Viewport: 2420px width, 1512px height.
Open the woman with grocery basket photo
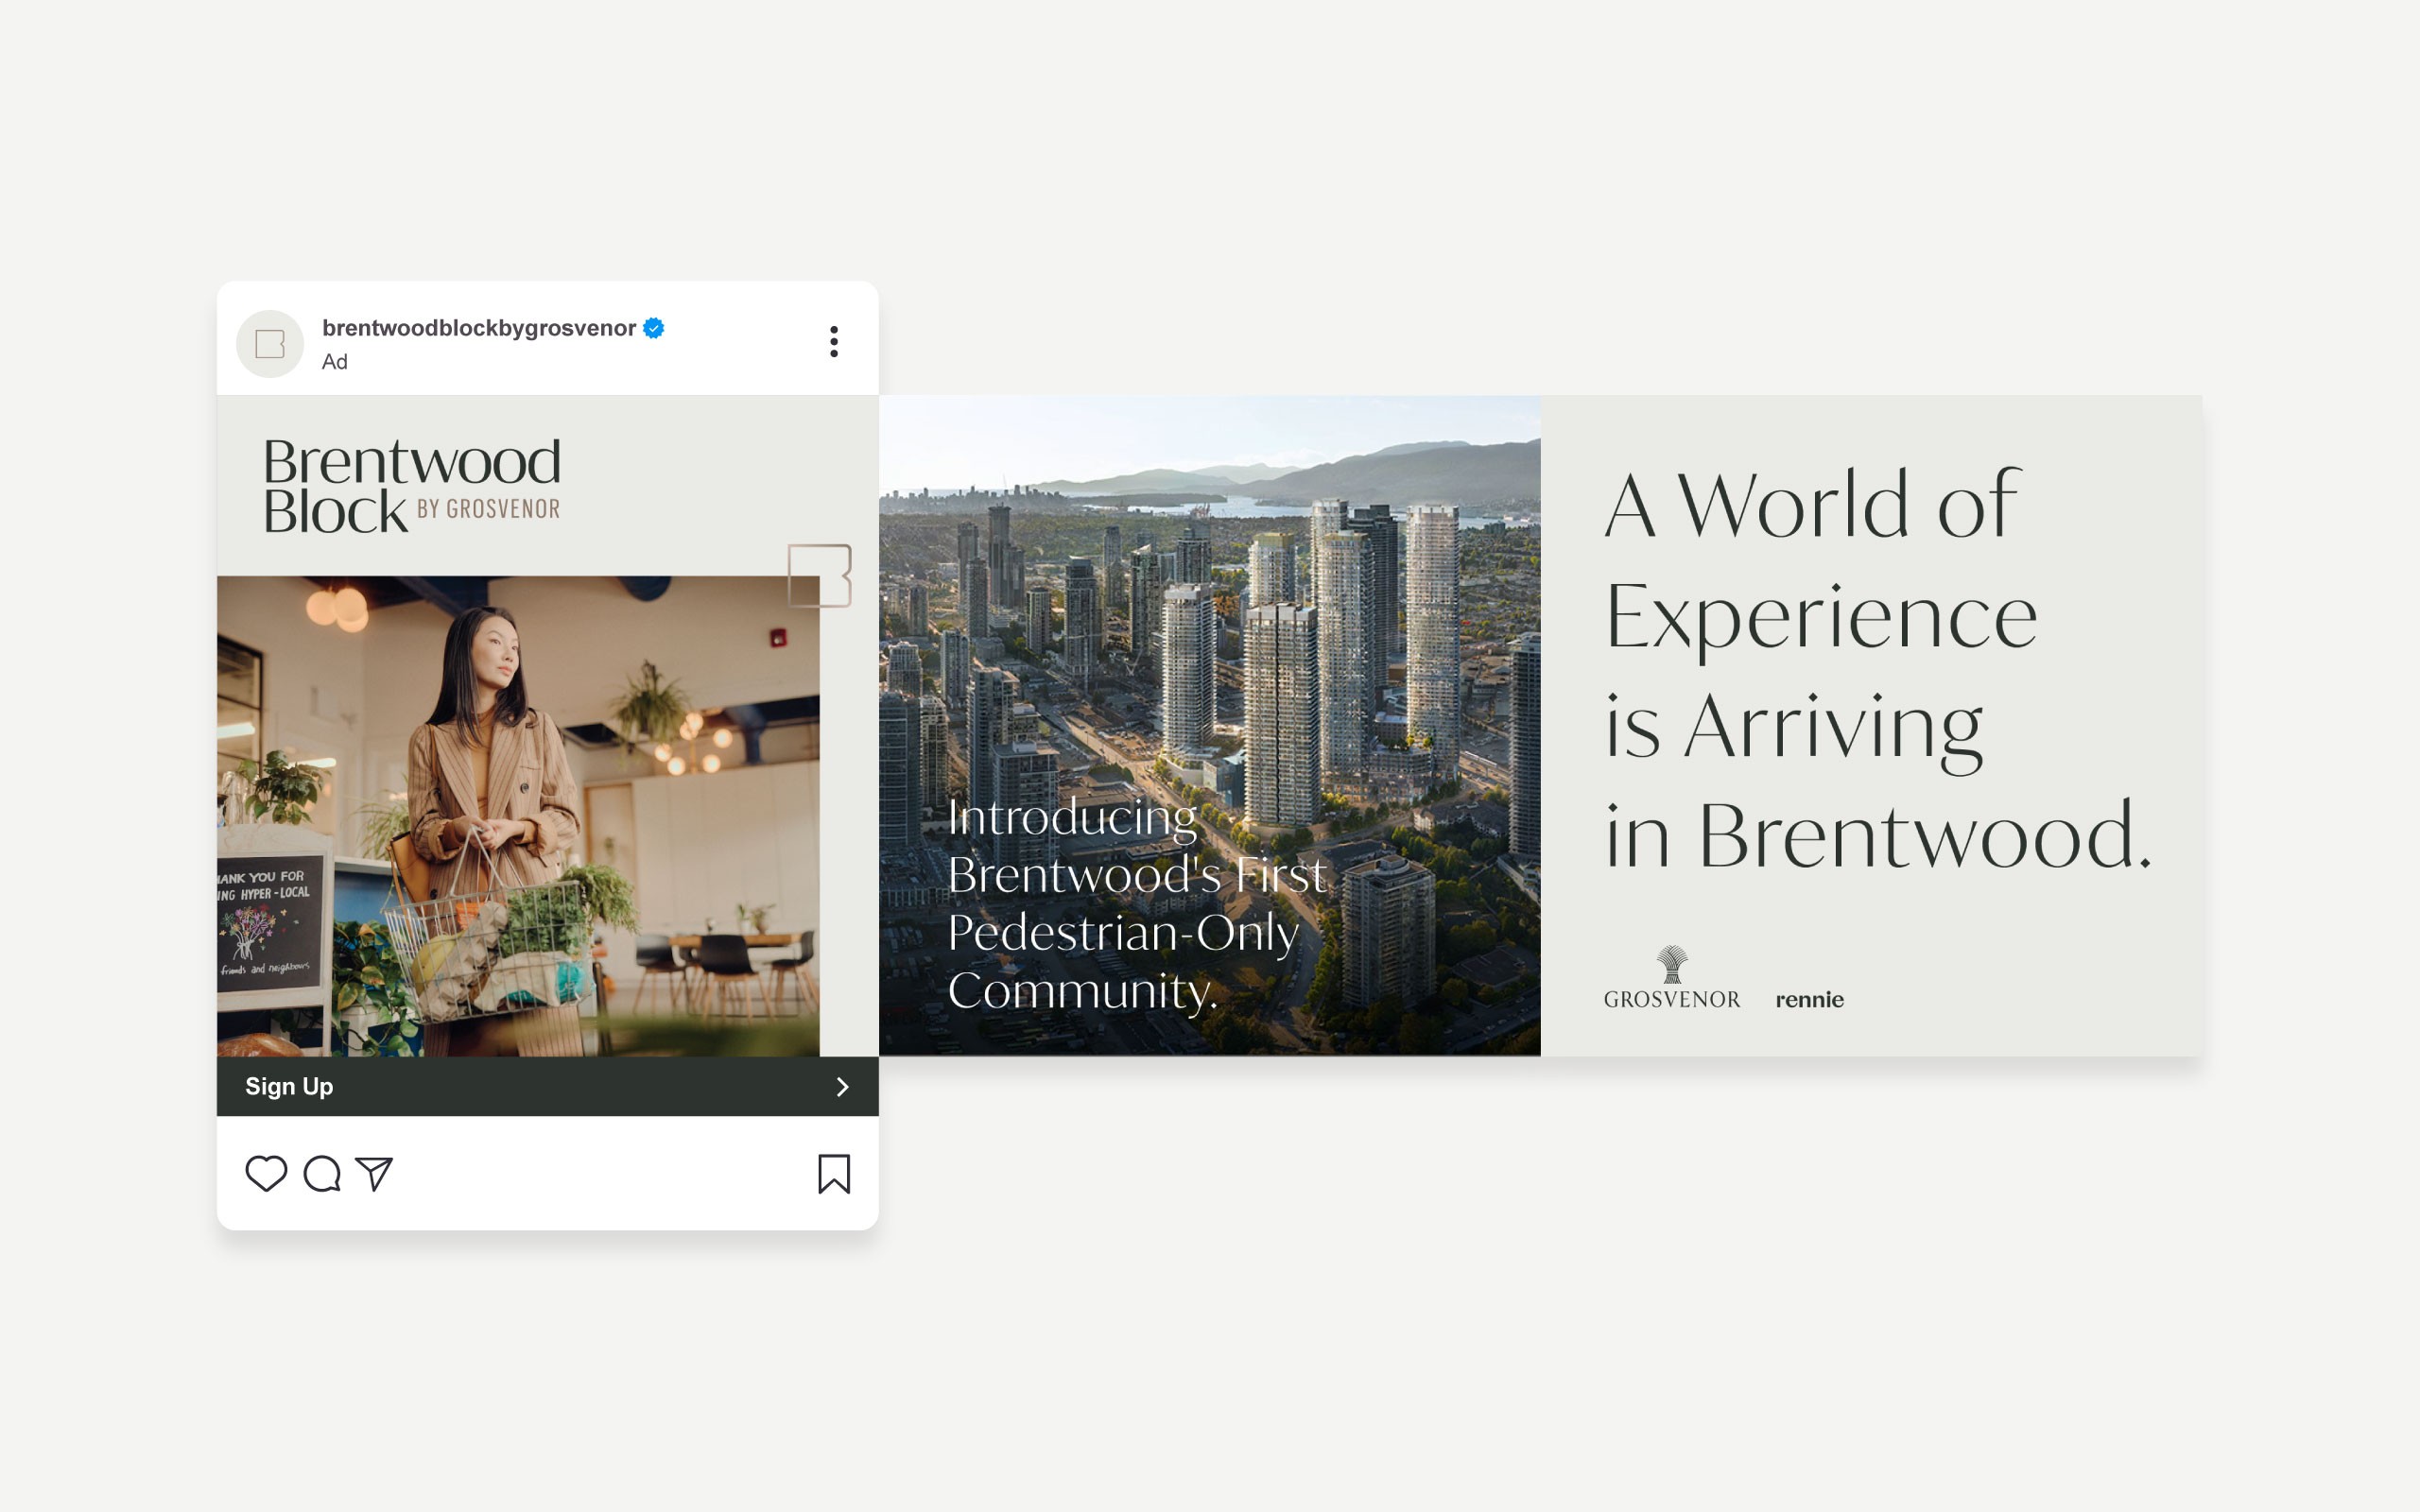tap(518, 815)
